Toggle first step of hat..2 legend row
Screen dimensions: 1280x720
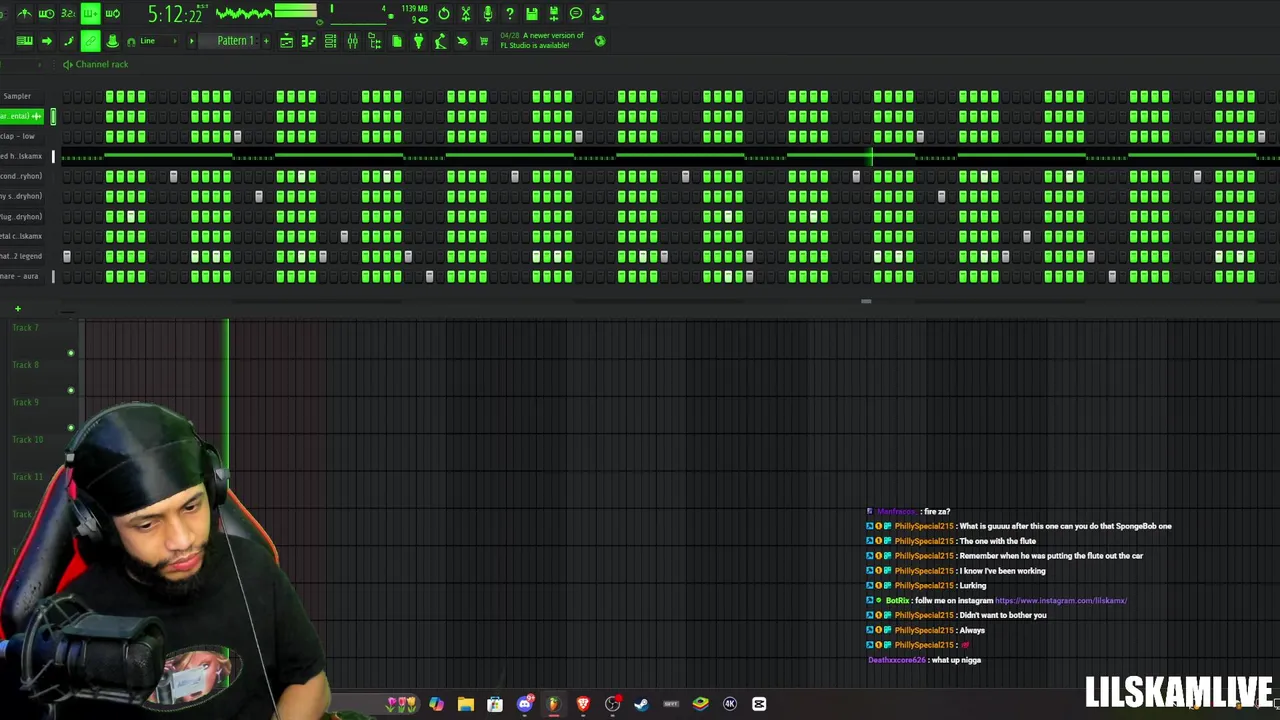[x=67, y=256]
